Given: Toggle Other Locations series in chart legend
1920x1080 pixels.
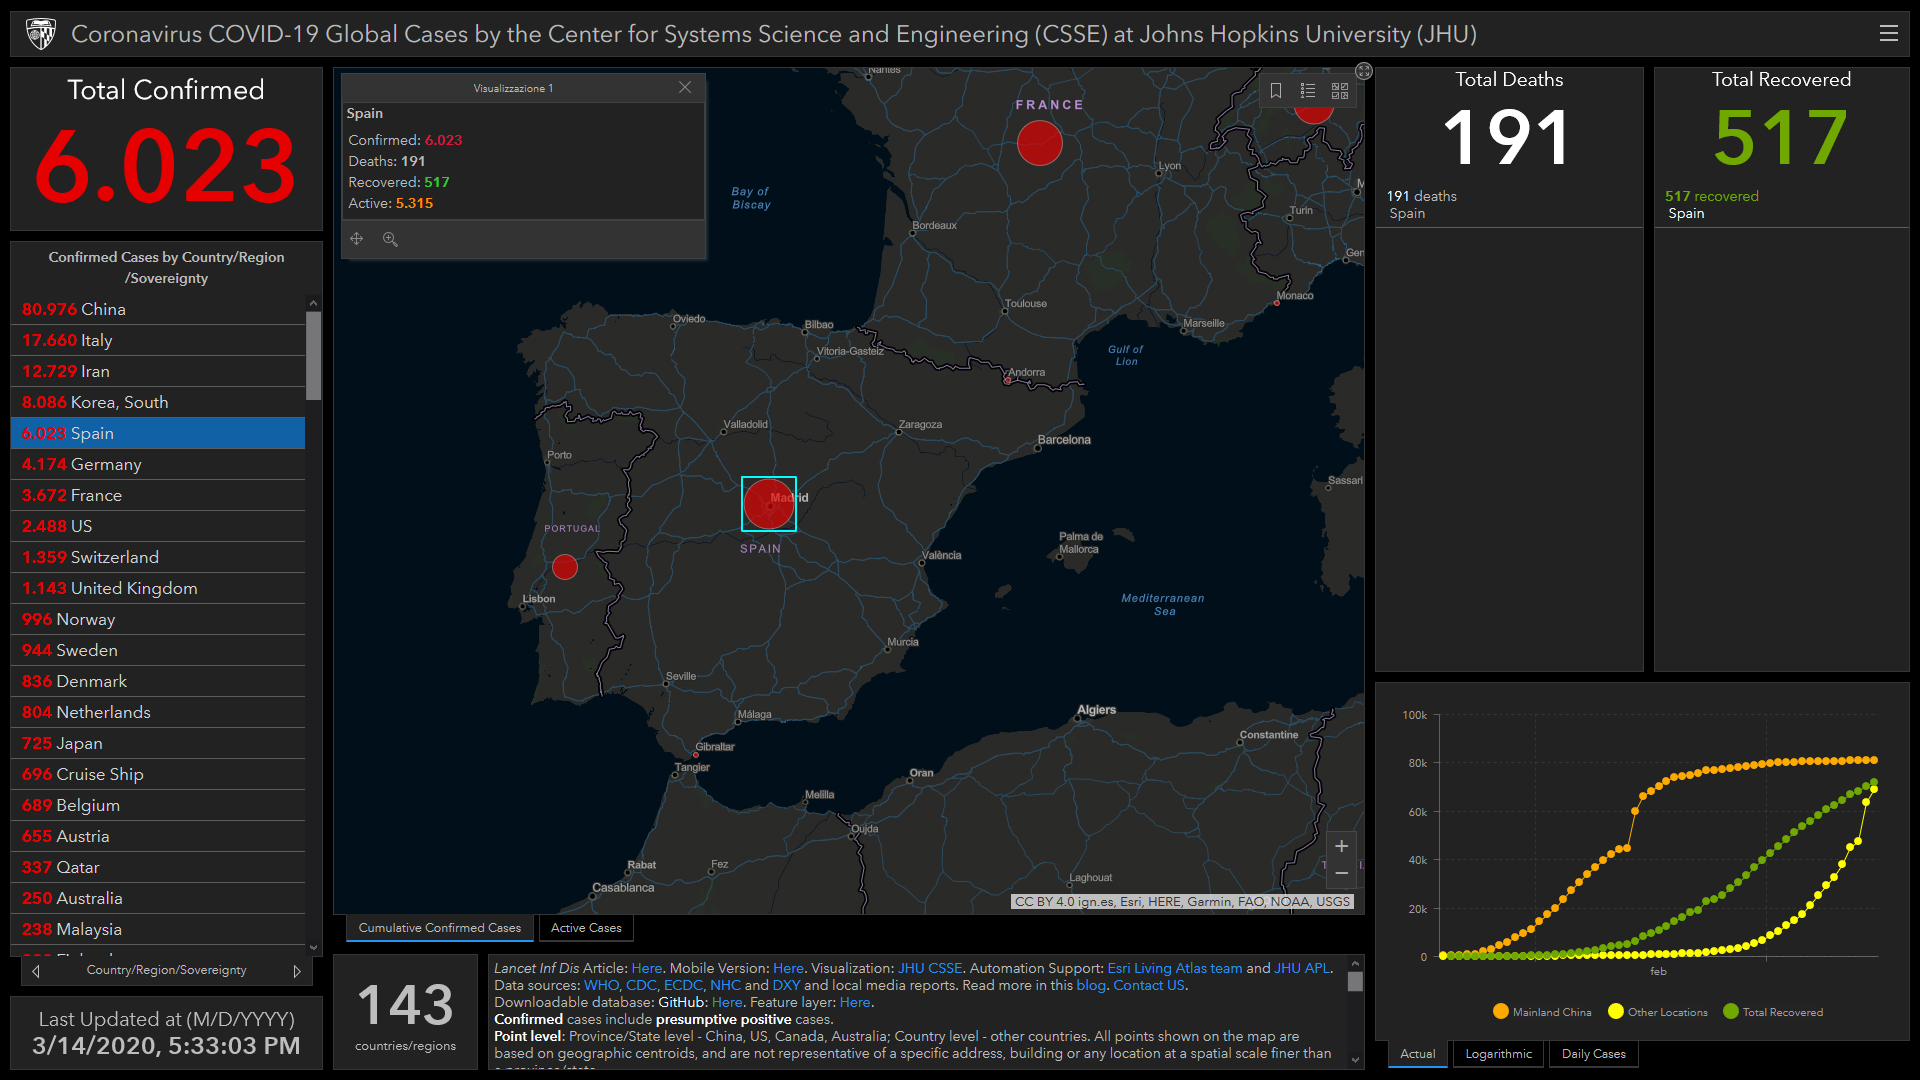Looking at the screenshot, I should pyautogui.click(x=1658, y=1012).
